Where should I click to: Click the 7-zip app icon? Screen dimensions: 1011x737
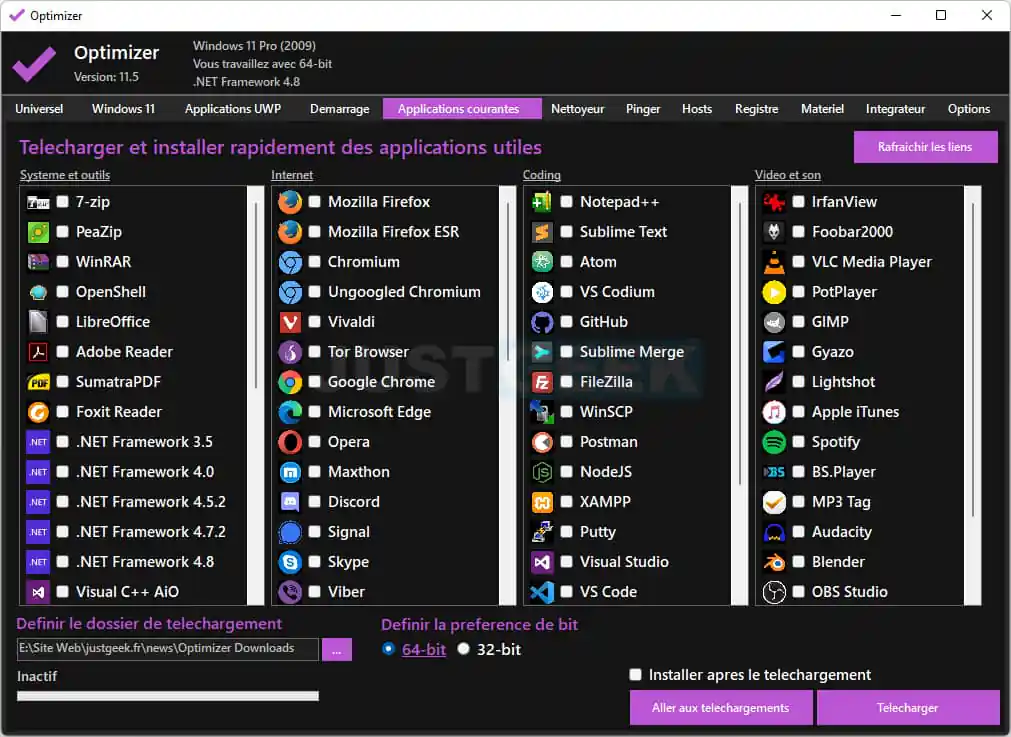coord(38,202)
